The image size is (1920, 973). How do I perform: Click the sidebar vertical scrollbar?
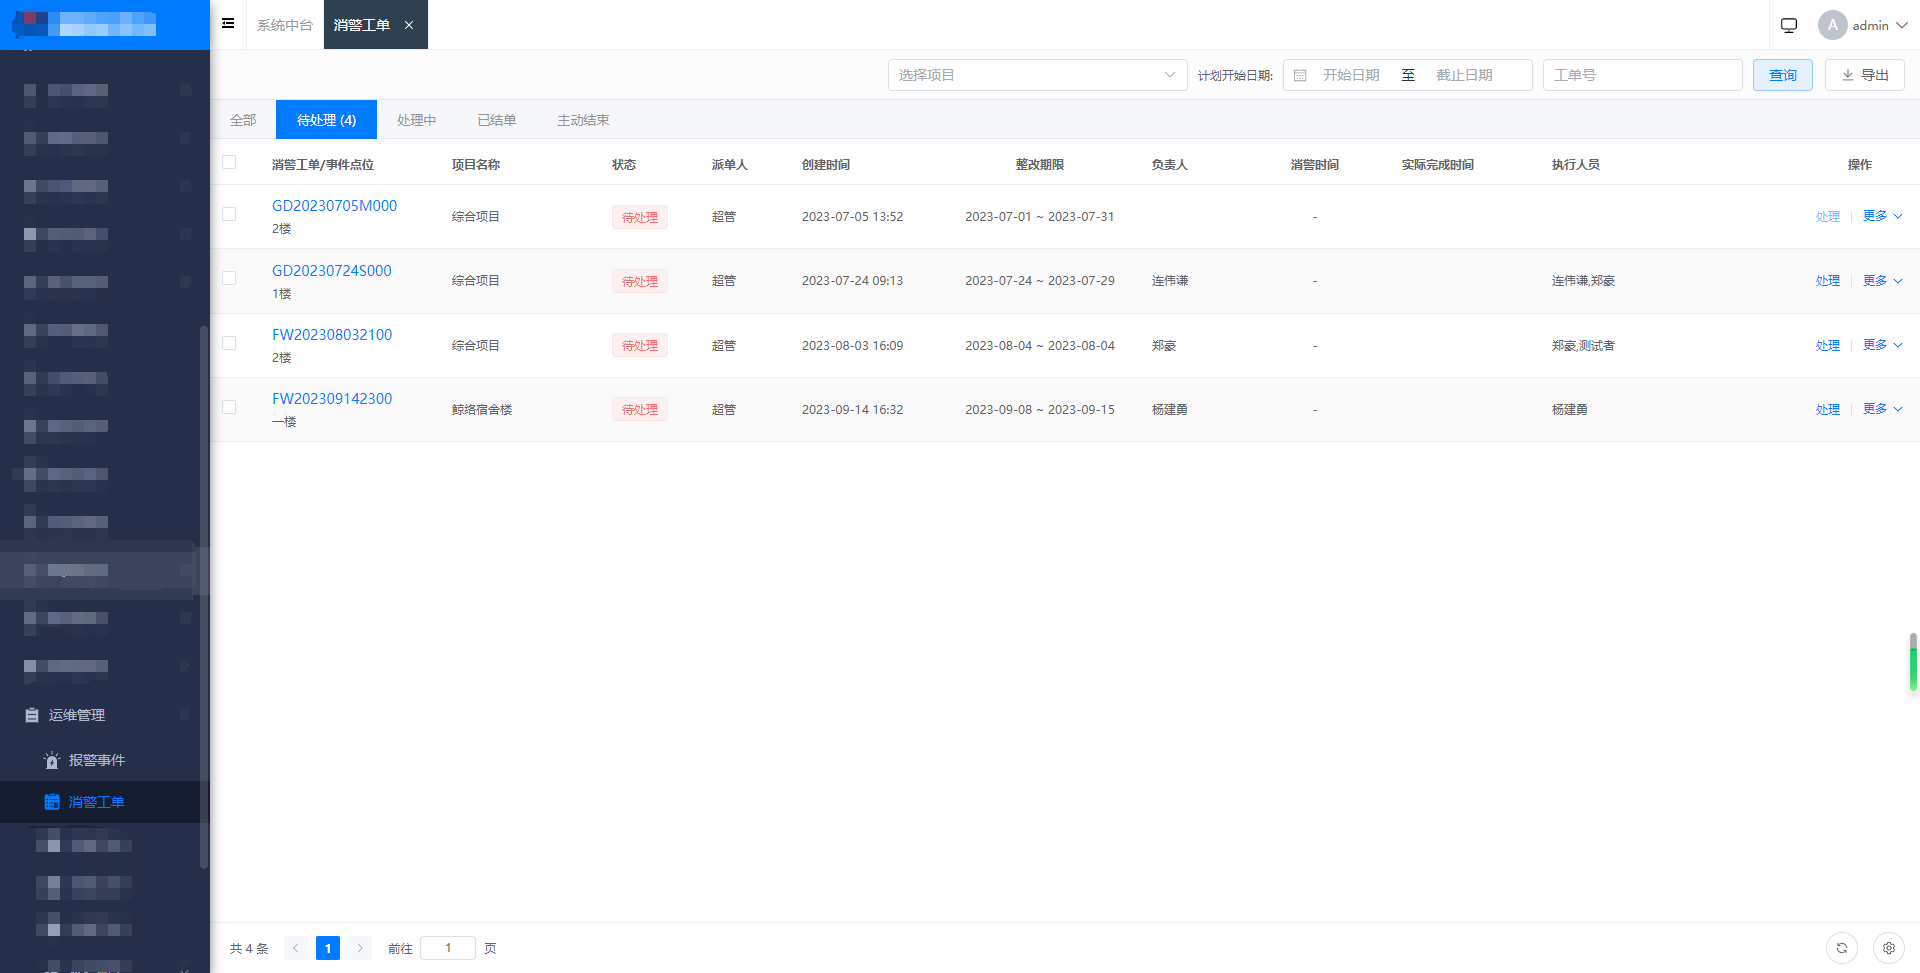pos(204,596)
